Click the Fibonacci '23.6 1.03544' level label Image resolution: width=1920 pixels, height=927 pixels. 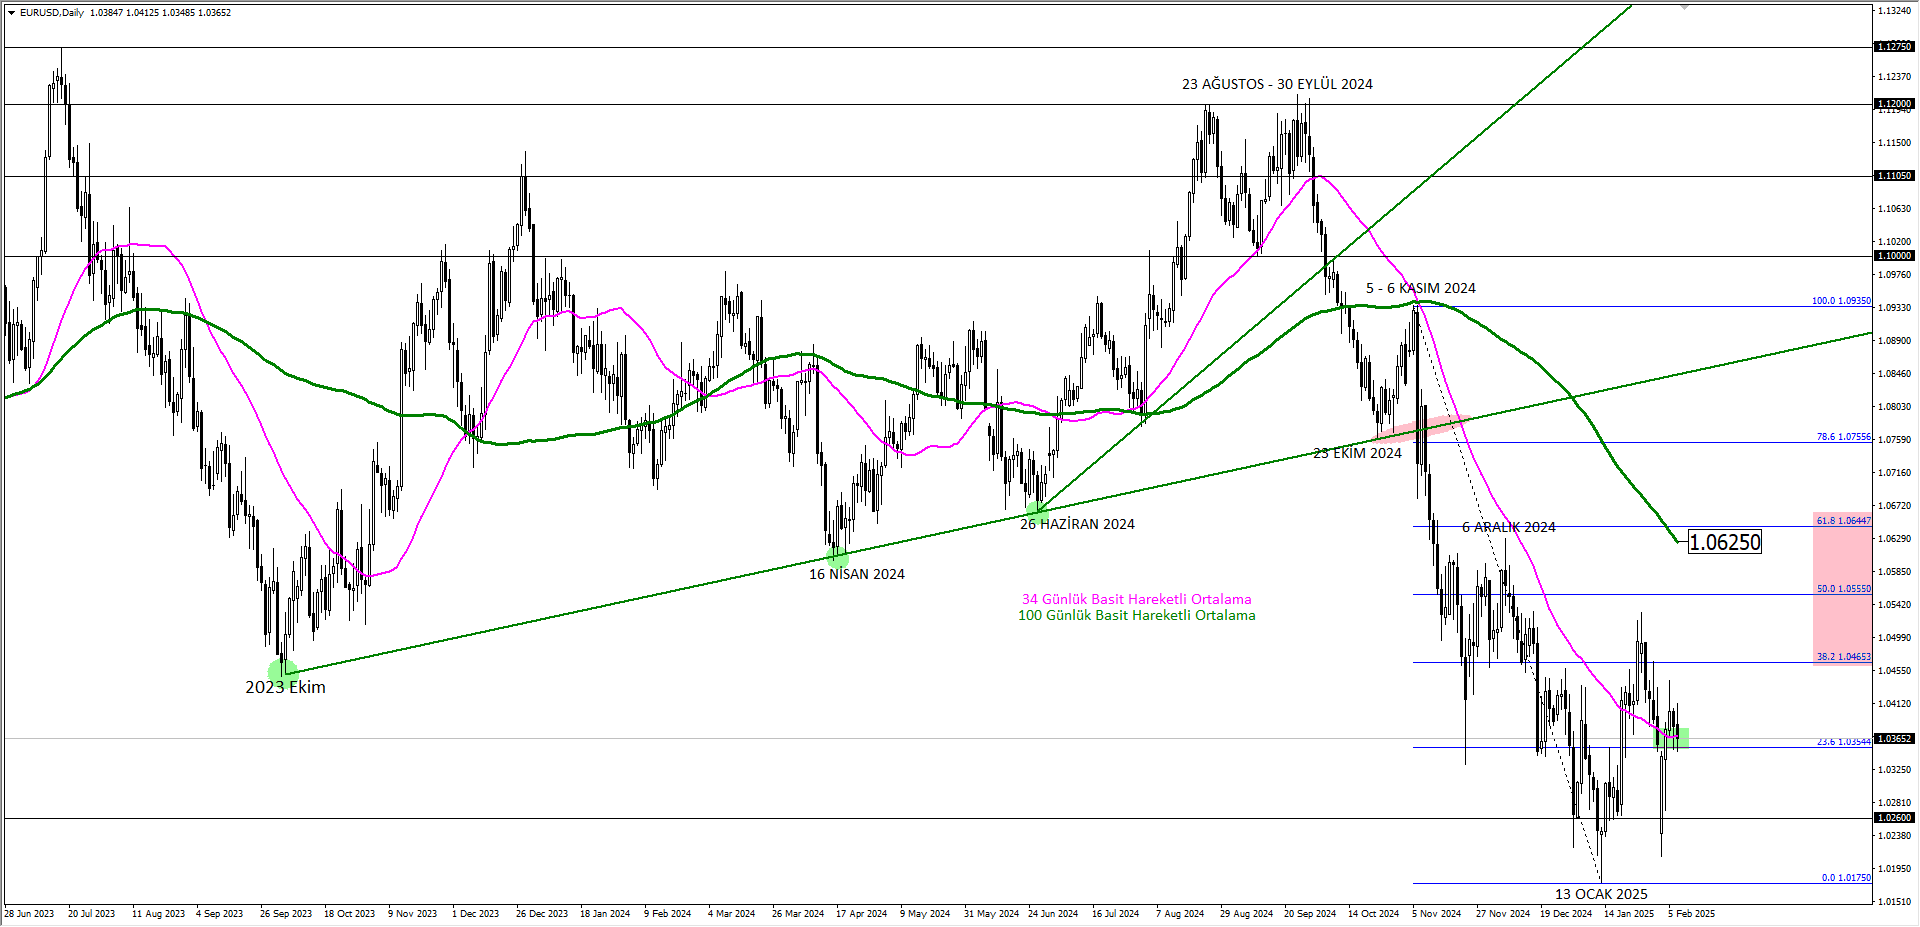(1843, 741)
